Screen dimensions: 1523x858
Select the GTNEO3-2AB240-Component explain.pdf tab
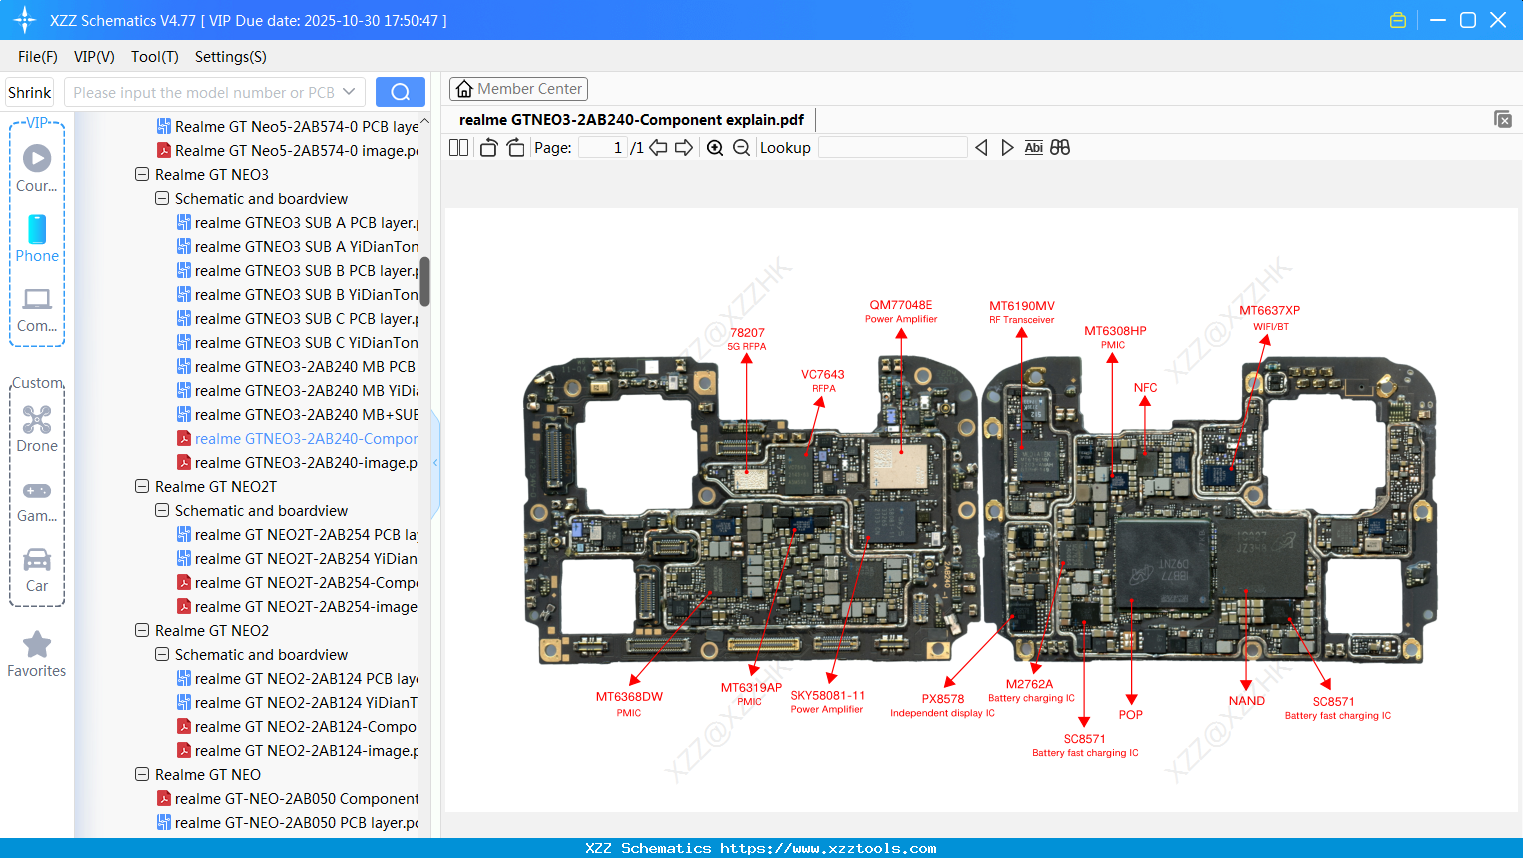[631, 120]
